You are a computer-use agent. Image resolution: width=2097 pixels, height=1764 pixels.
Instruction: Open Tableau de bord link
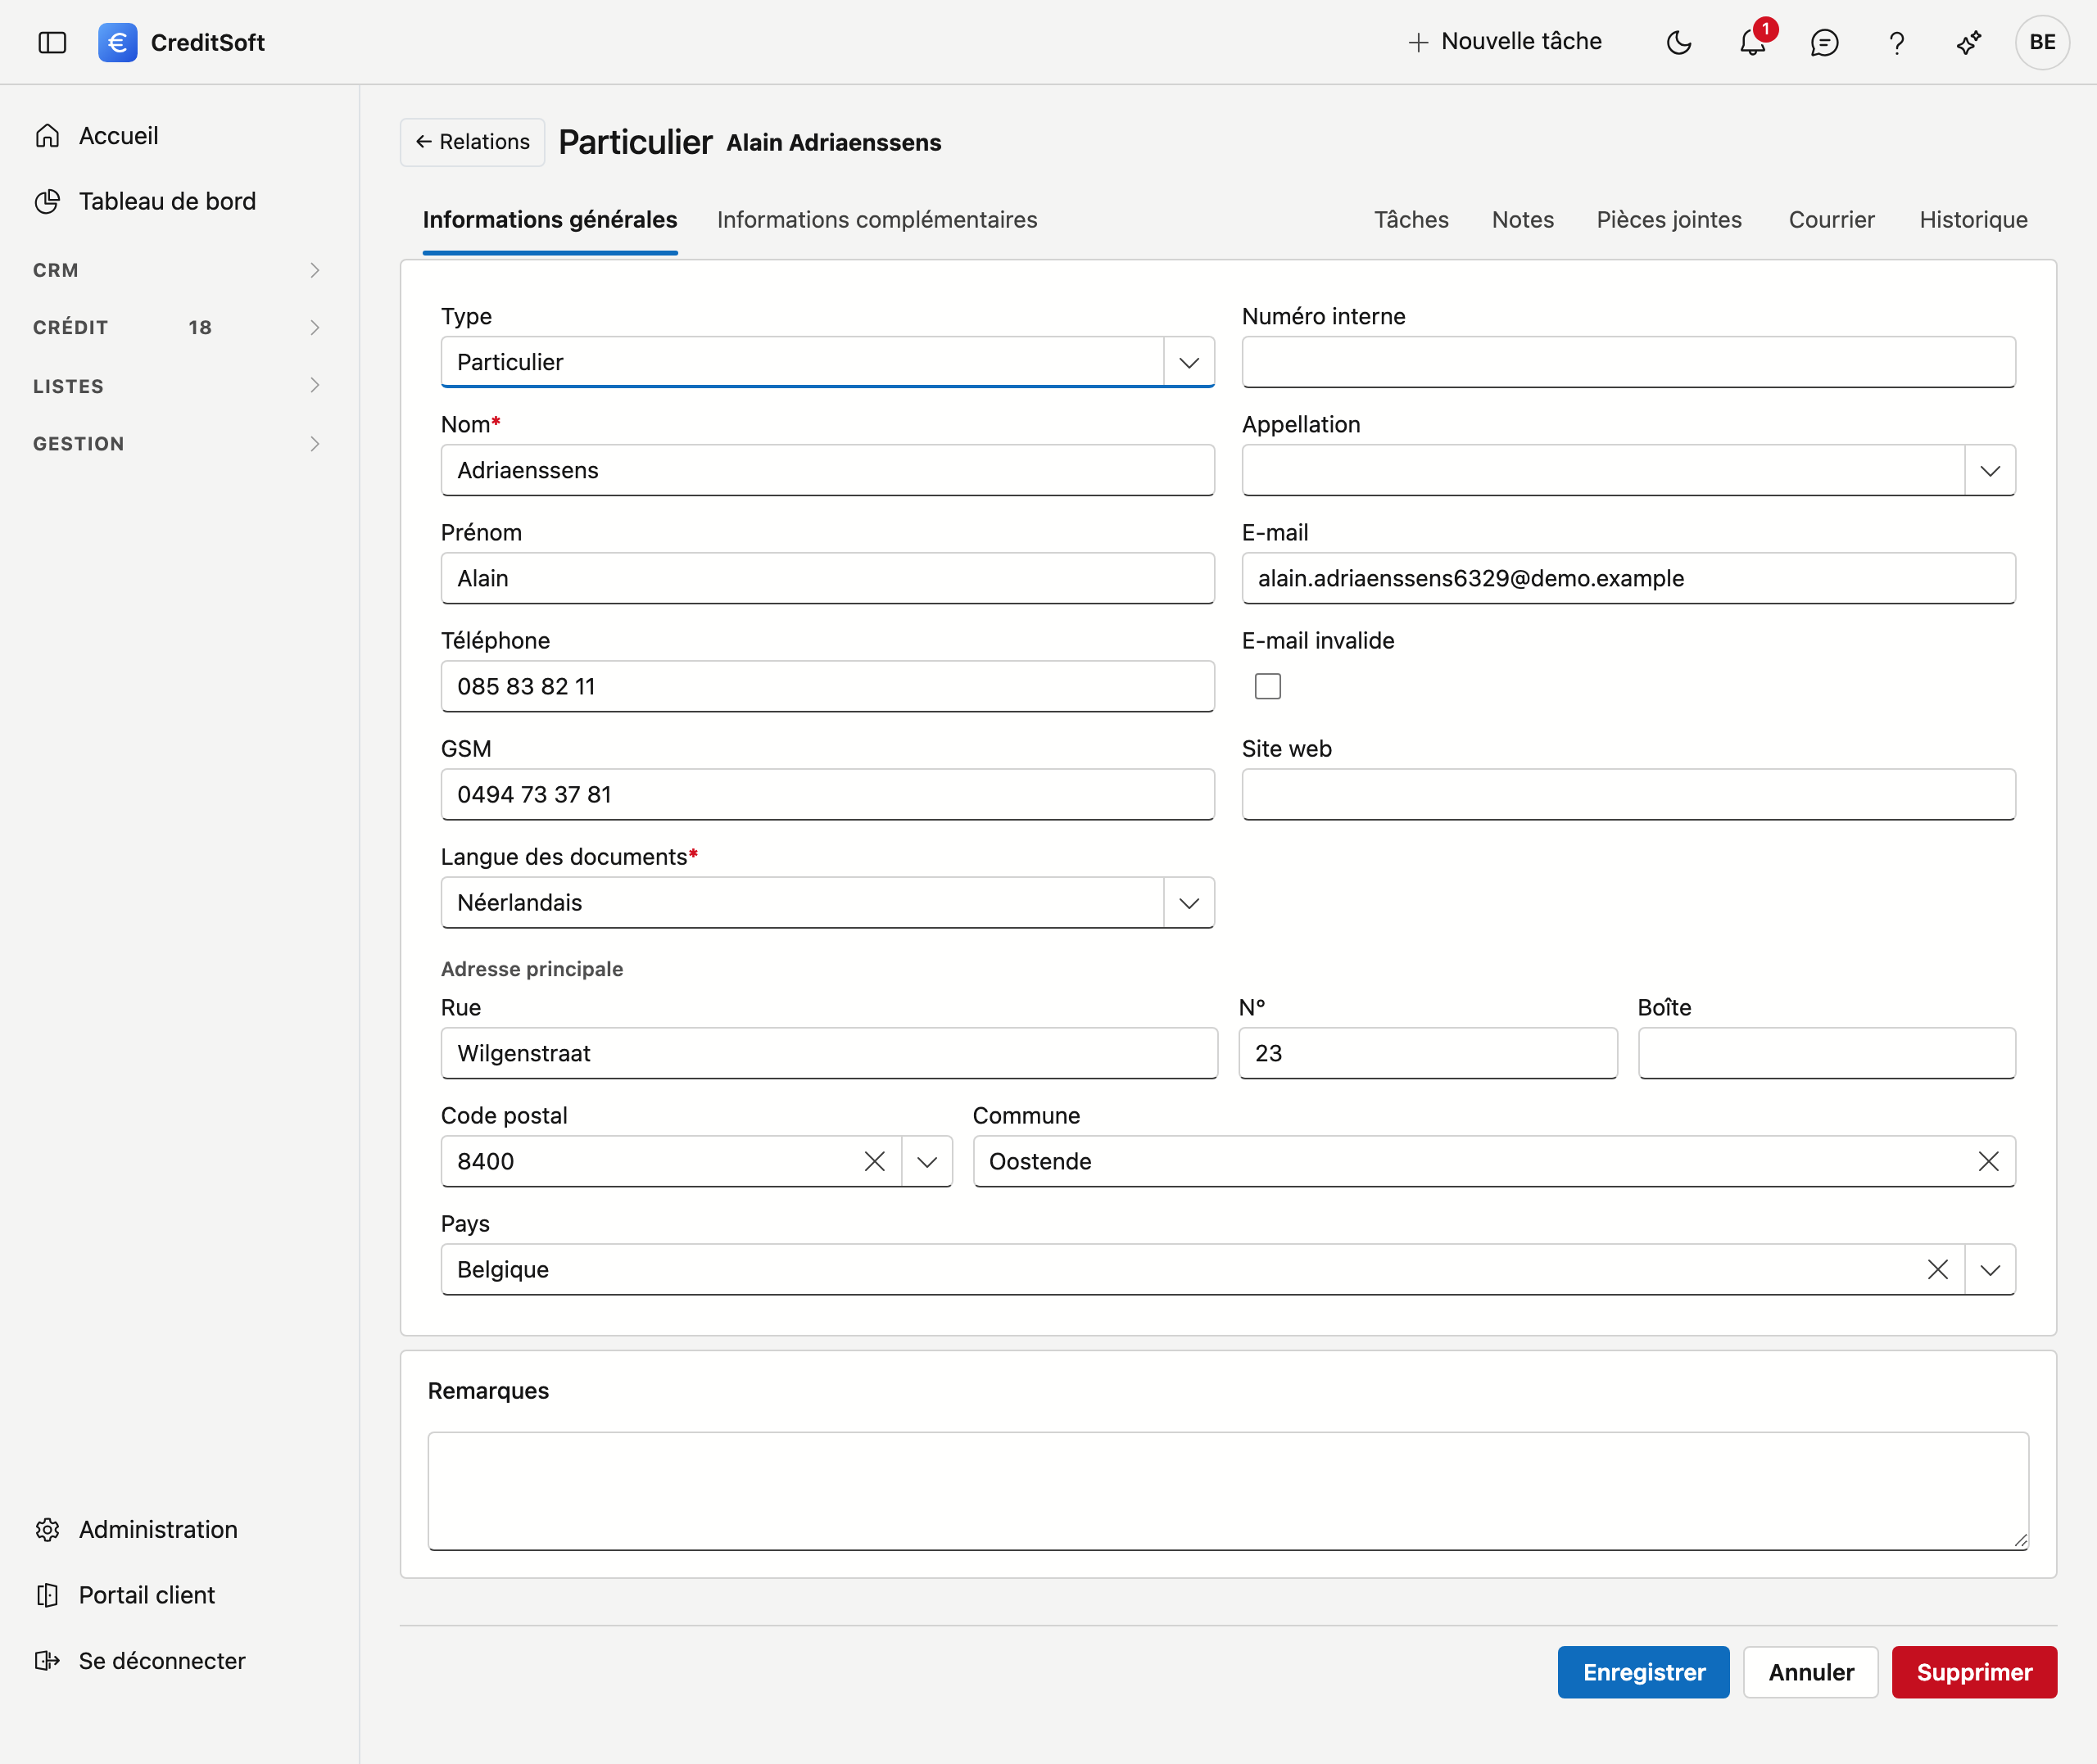(167, 201)
